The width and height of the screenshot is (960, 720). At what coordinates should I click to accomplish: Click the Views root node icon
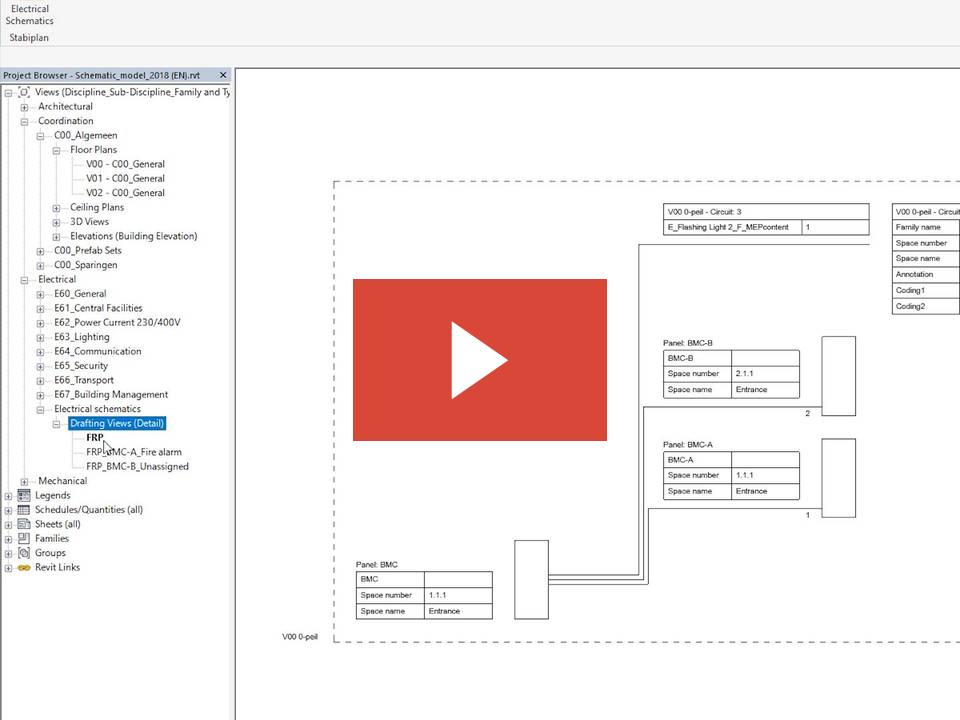coord(24,92)
